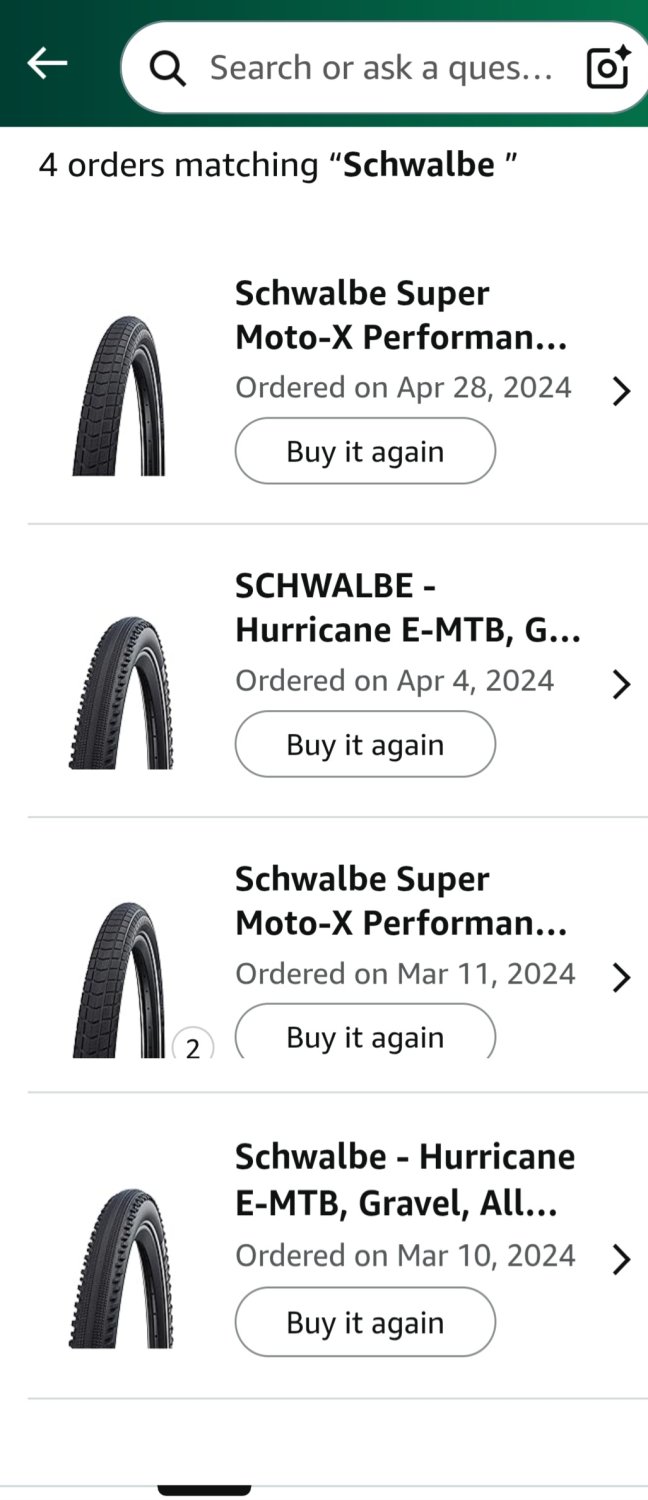The width and height of the screenshot is (648, 1500).
Task: Buy again the Apr 28 Super Moto-X tire
Action: (x=365, y=451)
